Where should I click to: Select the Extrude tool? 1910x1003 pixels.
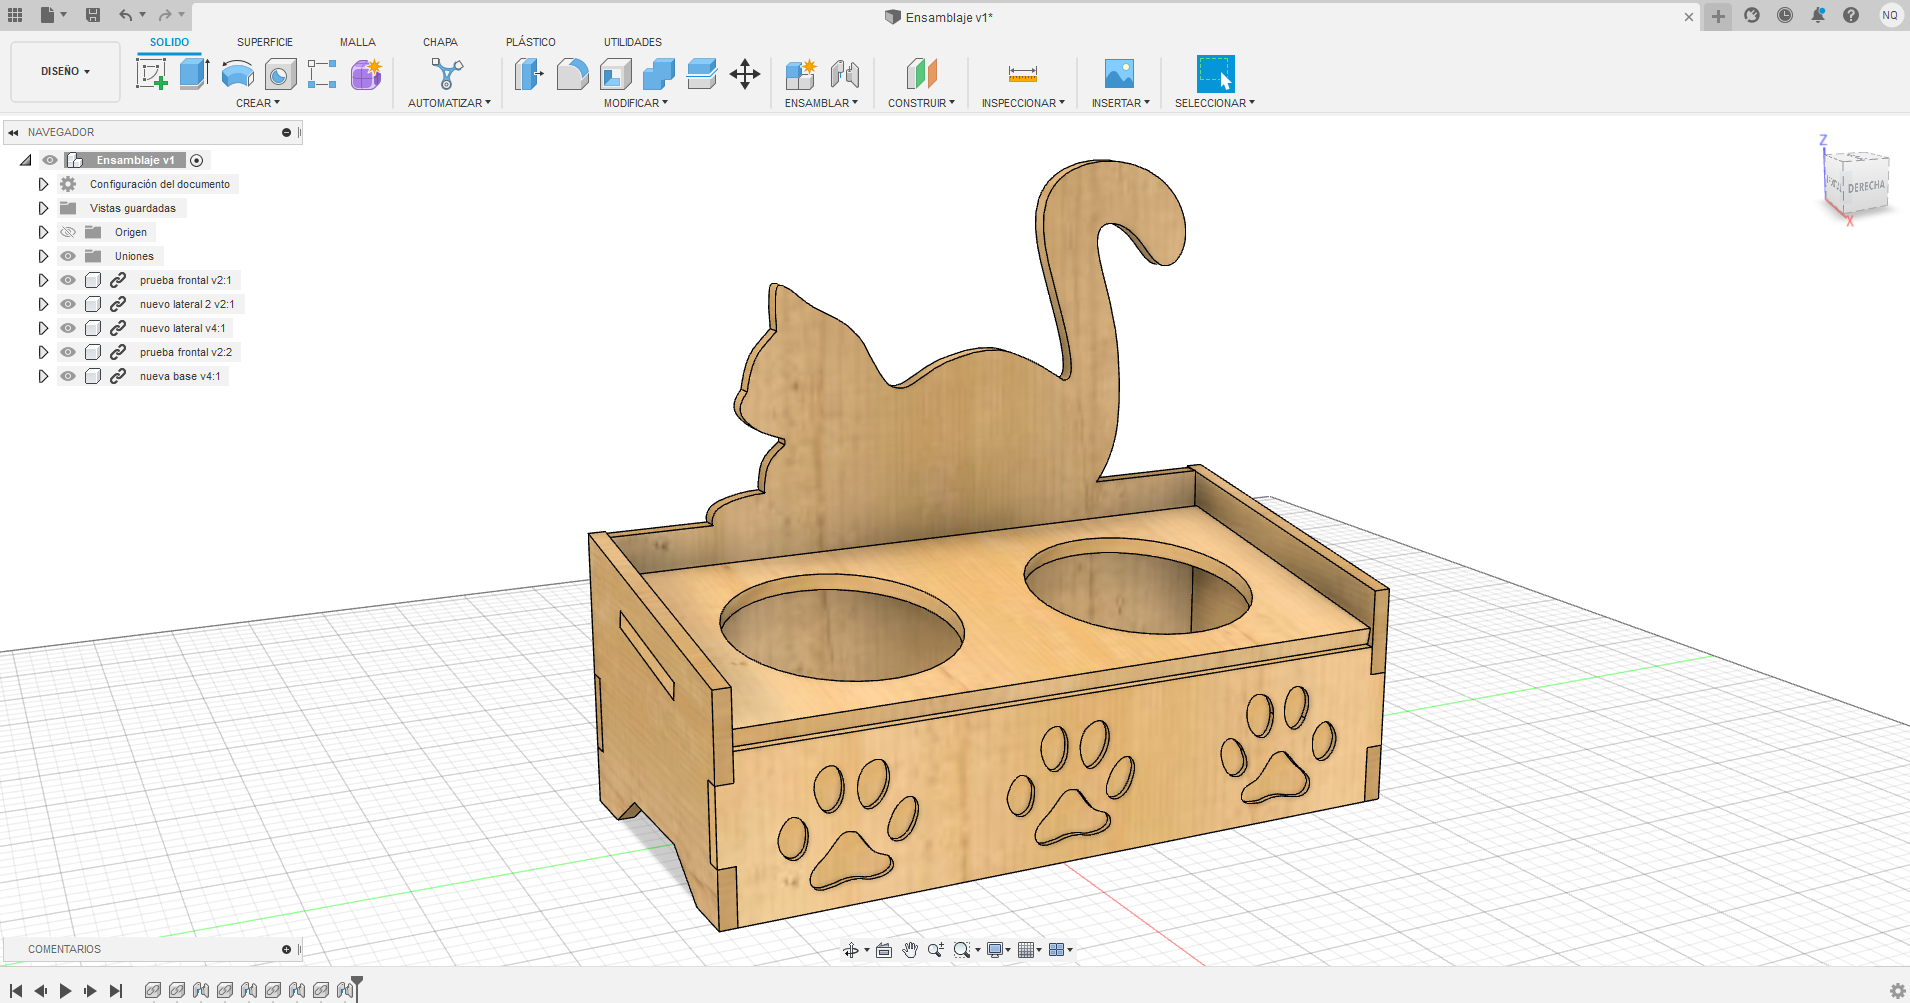[194, 74]
